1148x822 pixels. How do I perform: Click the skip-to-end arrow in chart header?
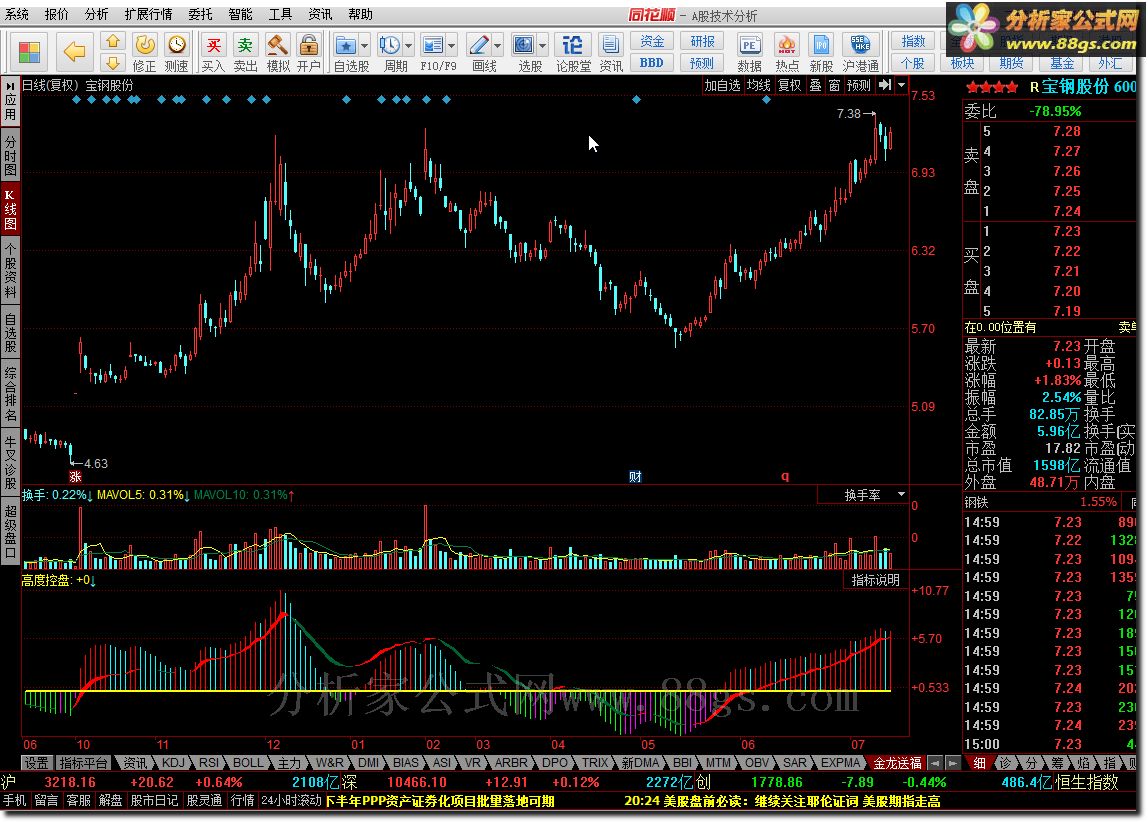(x=884, y=85)
